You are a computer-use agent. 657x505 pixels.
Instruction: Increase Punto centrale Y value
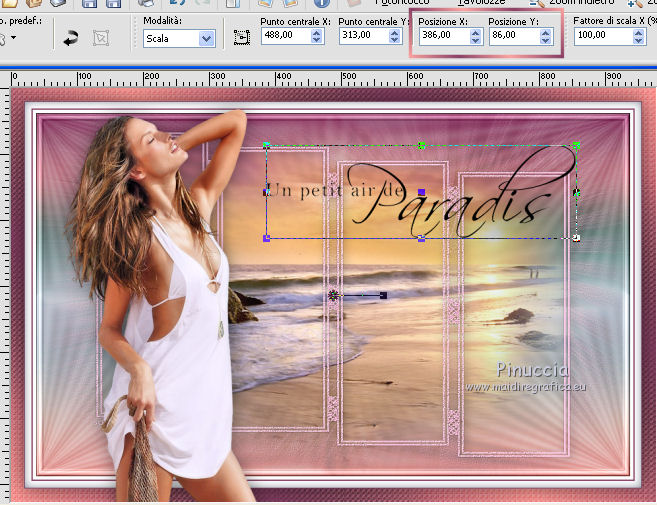pyautogui.click(x=394, y=32)
